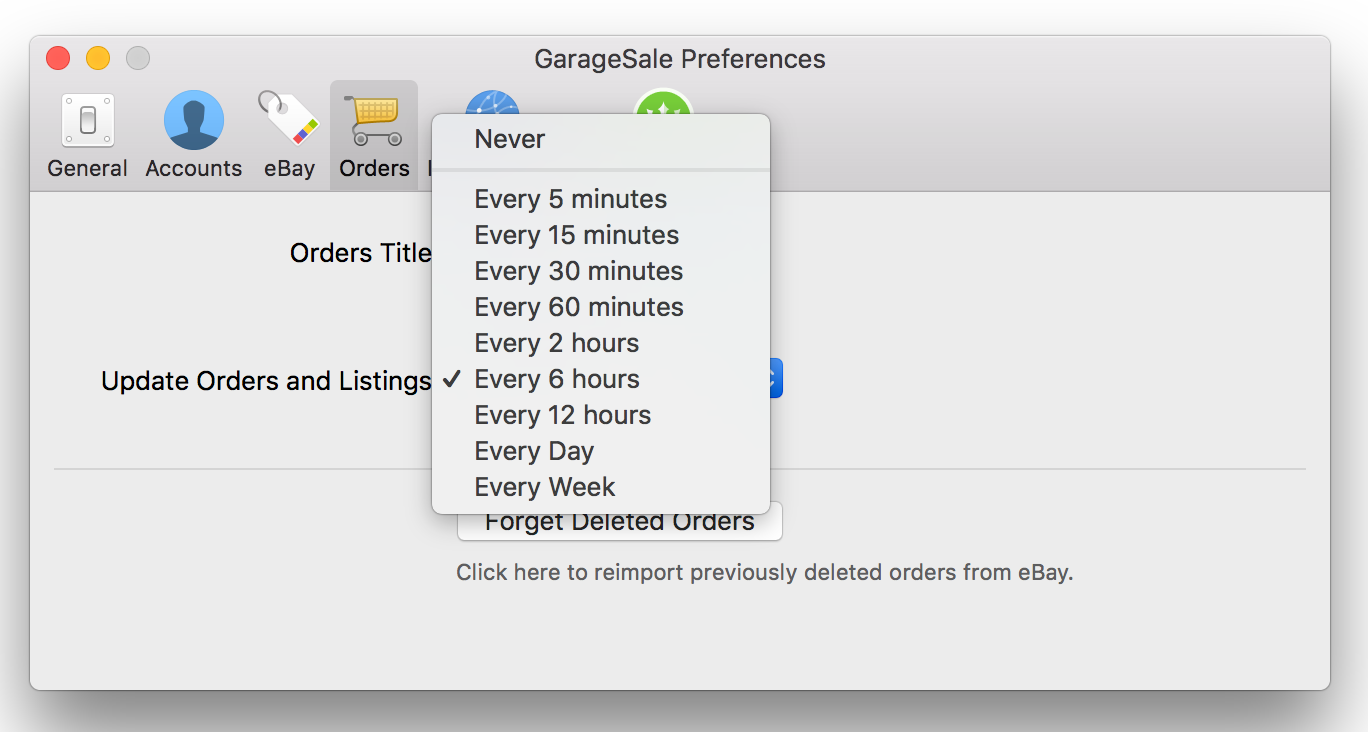This screenshot has width=1368, height=732.
Task: Choose Every Day update interval
Action: (x=601, y=451)
